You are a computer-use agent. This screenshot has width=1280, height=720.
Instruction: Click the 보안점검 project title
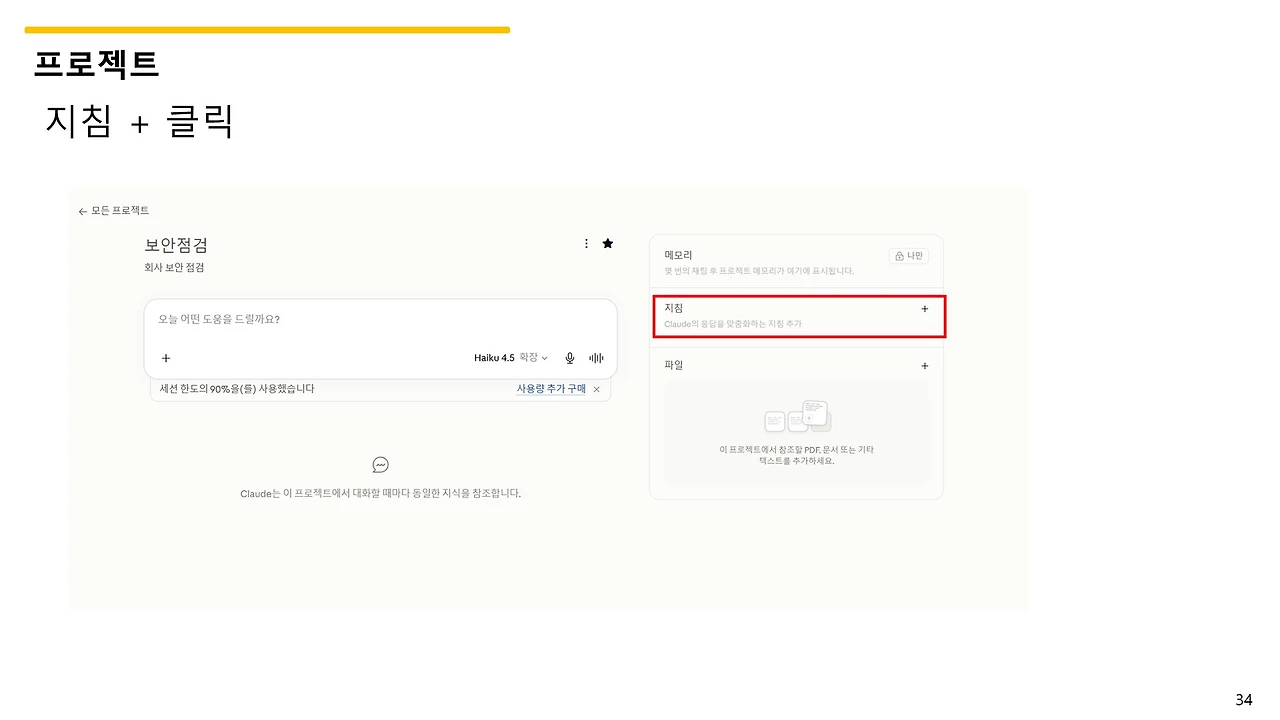(176, 245)
